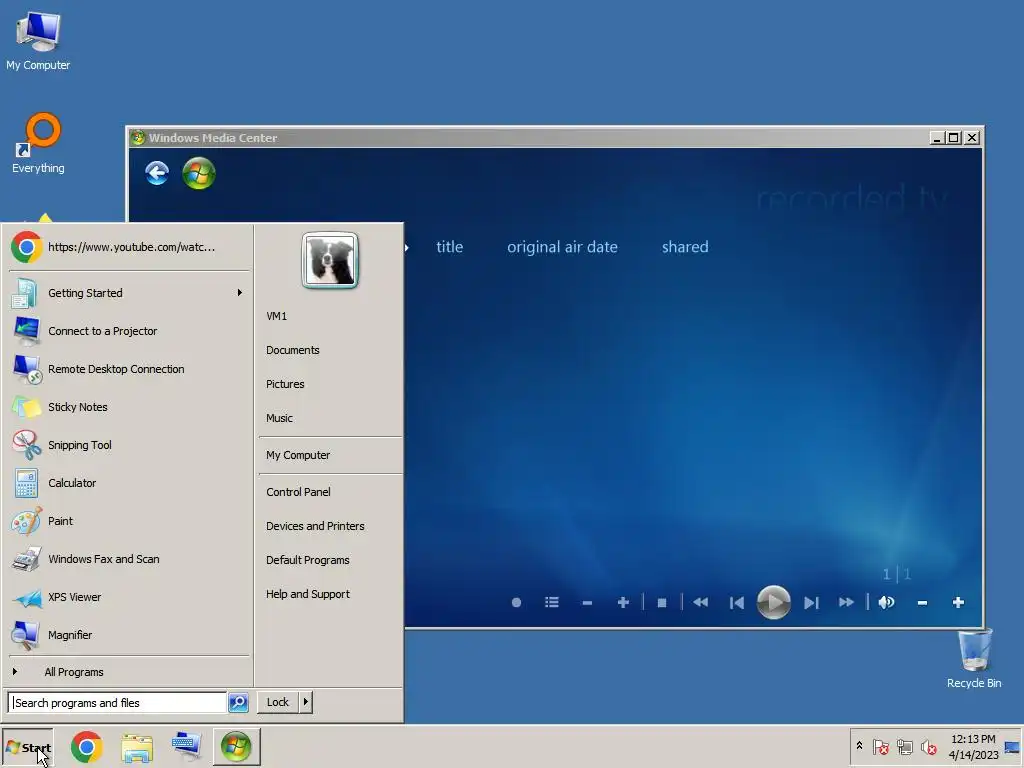Viewport: 1024px width, 768px height.
Task: Channel down using the minus beside the guide icon
Action: (x=587, y=603)
